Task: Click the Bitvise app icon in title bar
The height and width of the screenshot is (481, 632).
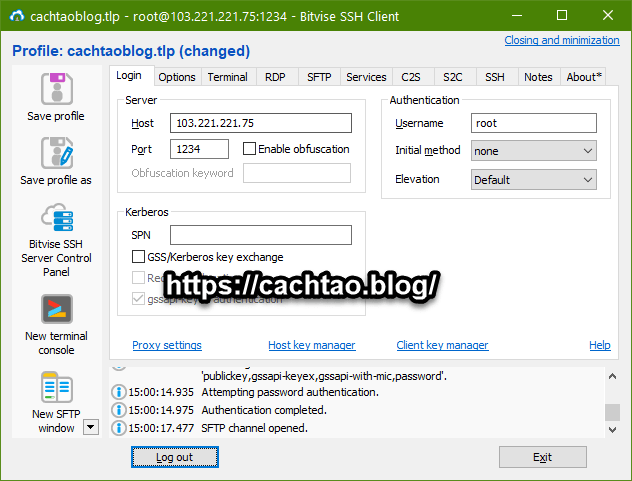Action: (x=17, y=16)
